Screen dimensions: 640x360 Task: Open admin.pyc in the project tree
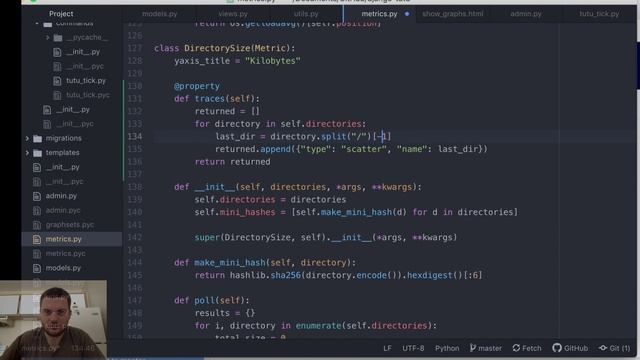pos(63,210)
